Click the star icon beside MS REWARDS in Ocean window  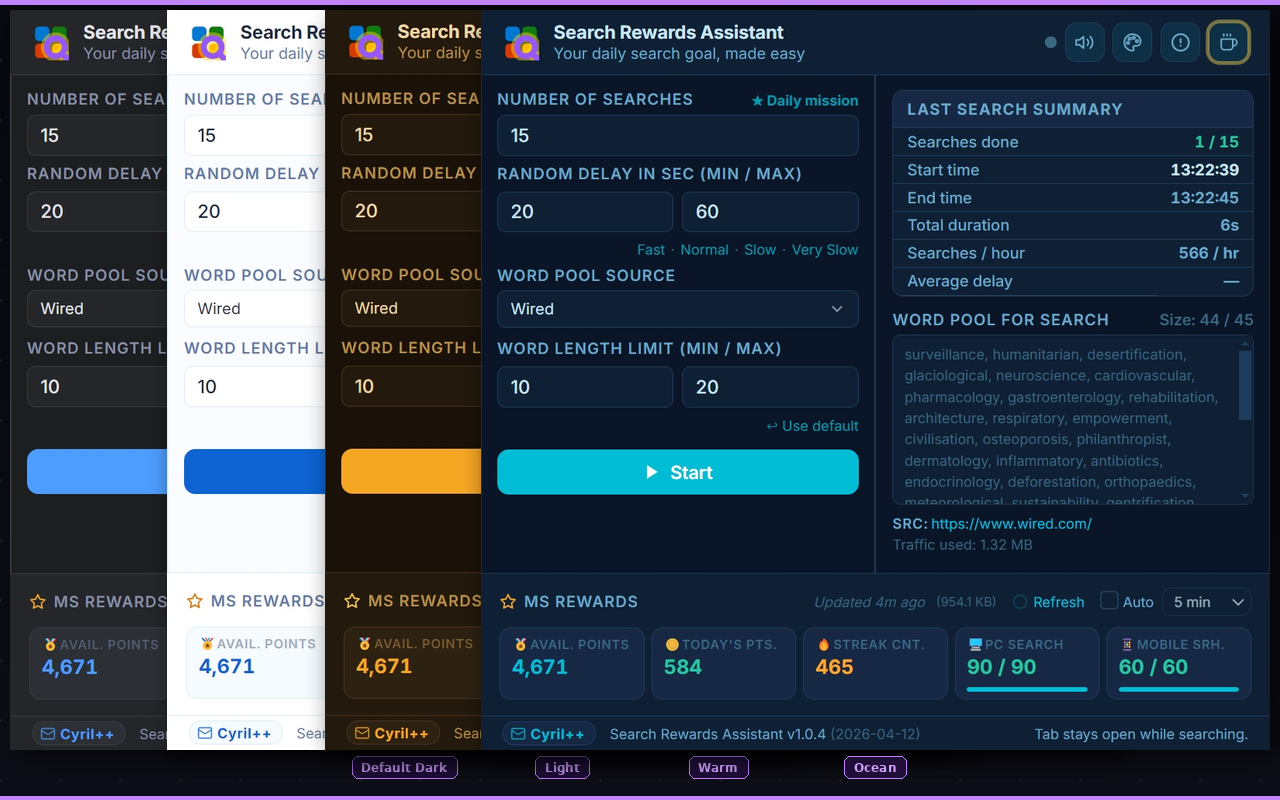coord(508,602)
